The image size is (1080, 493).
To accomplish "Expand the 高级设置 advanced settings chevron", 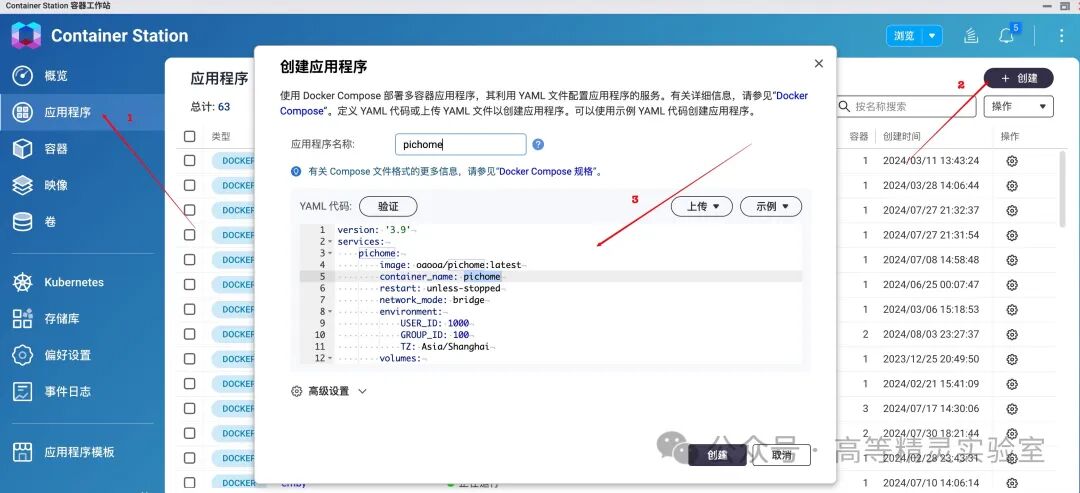I will (362, 391).
